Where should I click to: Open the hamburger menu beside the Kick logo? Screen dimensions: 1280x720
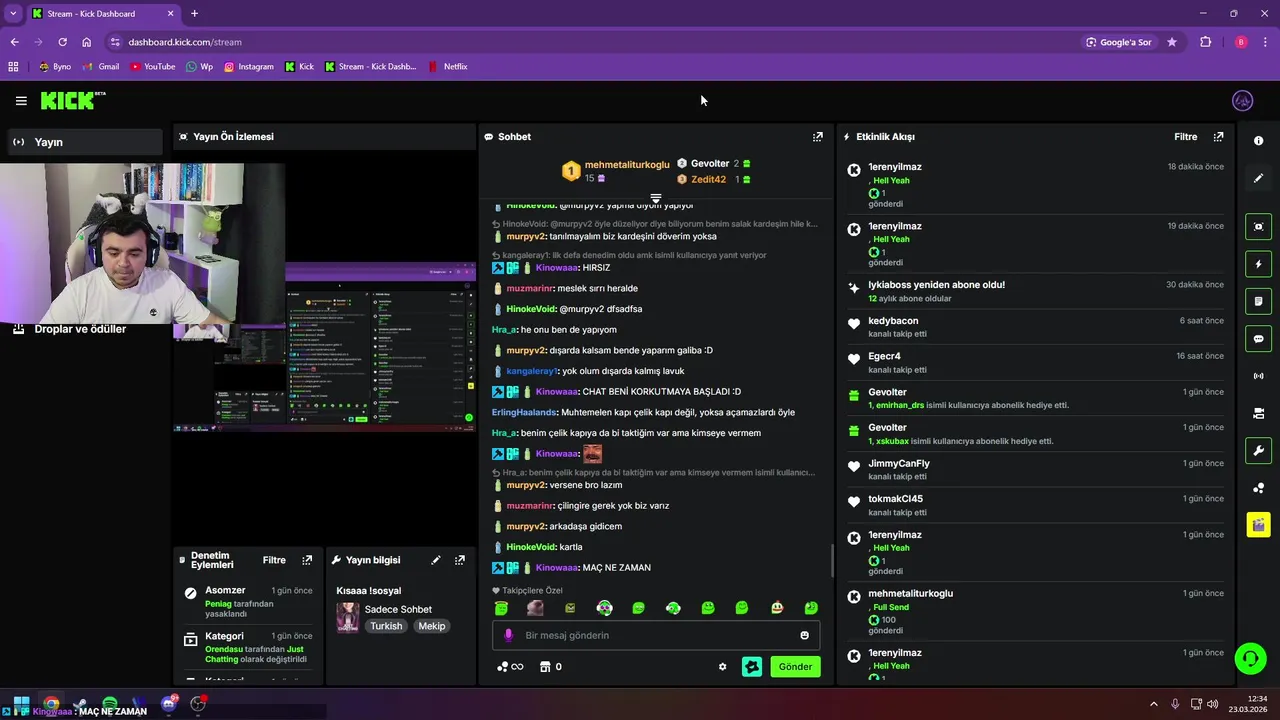click(21, 101)
